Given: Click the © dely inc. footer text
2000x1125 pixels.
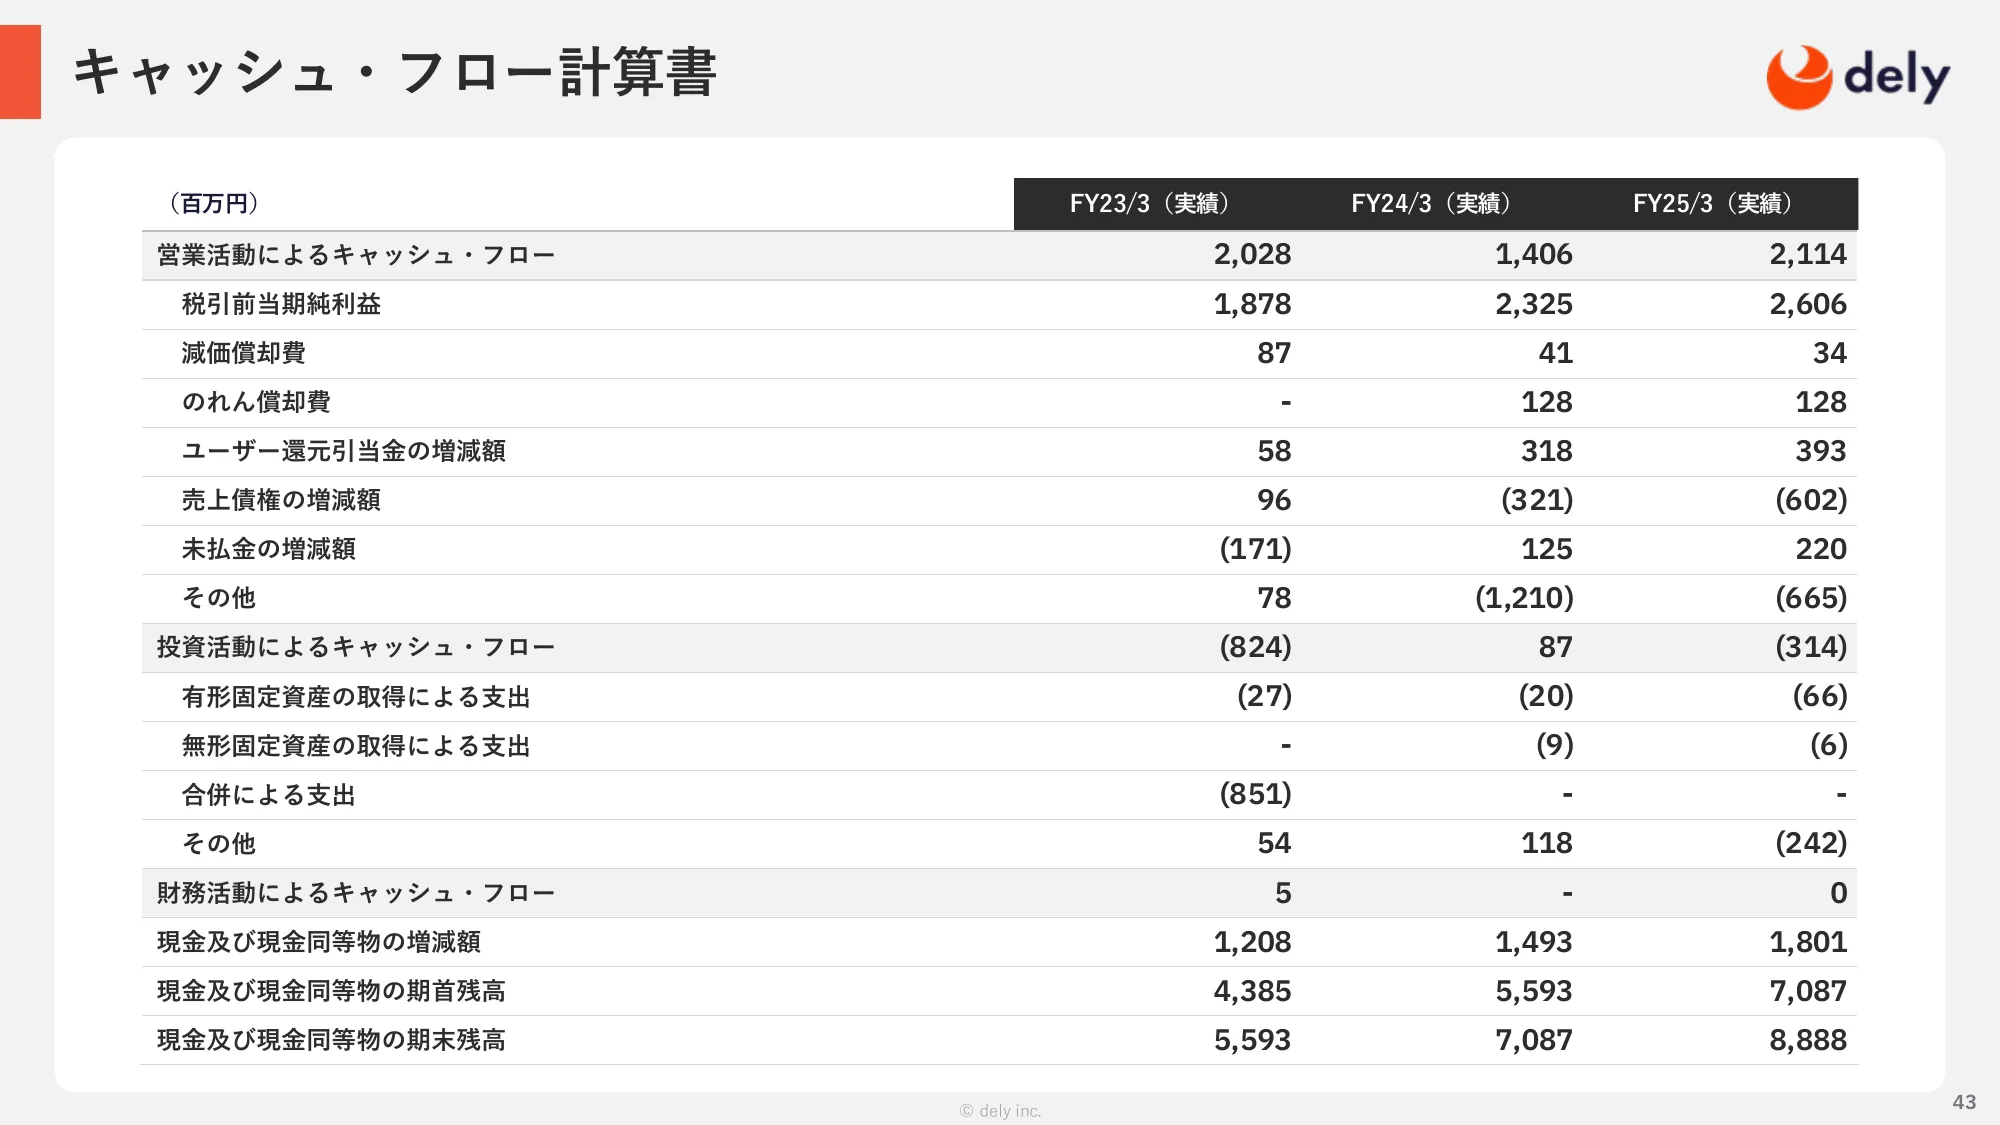Looking at the screenshot, I should pos(1000,1111).
